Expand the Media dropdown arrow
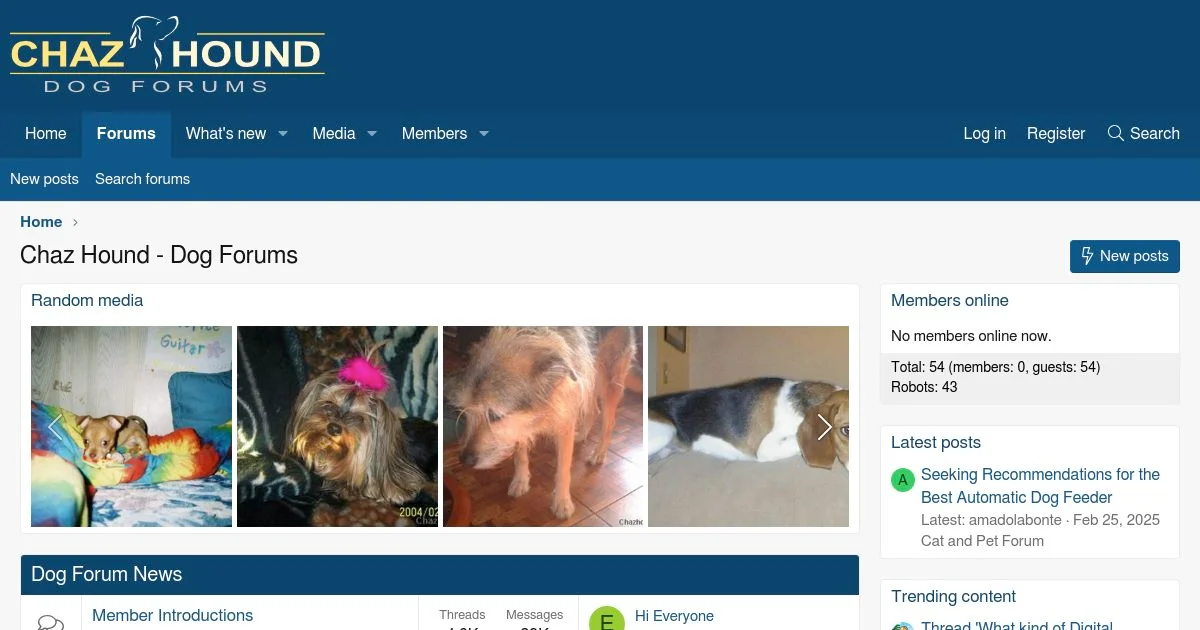 pos(371,134)
